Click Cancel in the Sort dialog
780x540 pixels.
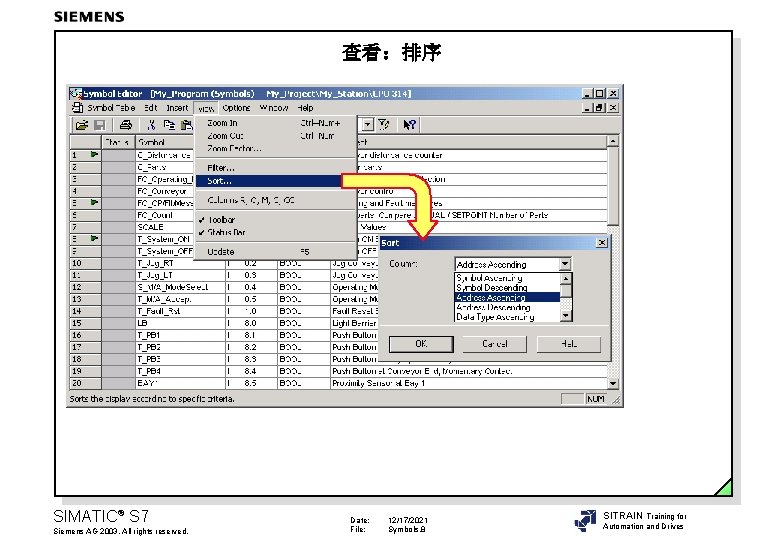(x=494, y=344)
